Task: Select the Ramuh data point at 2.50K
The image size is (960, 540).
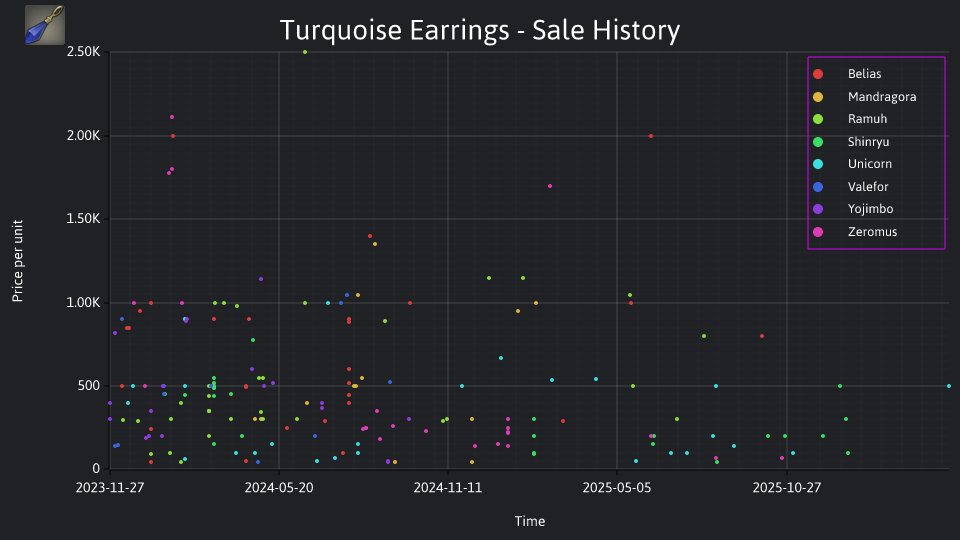Action: click(305, 52)
